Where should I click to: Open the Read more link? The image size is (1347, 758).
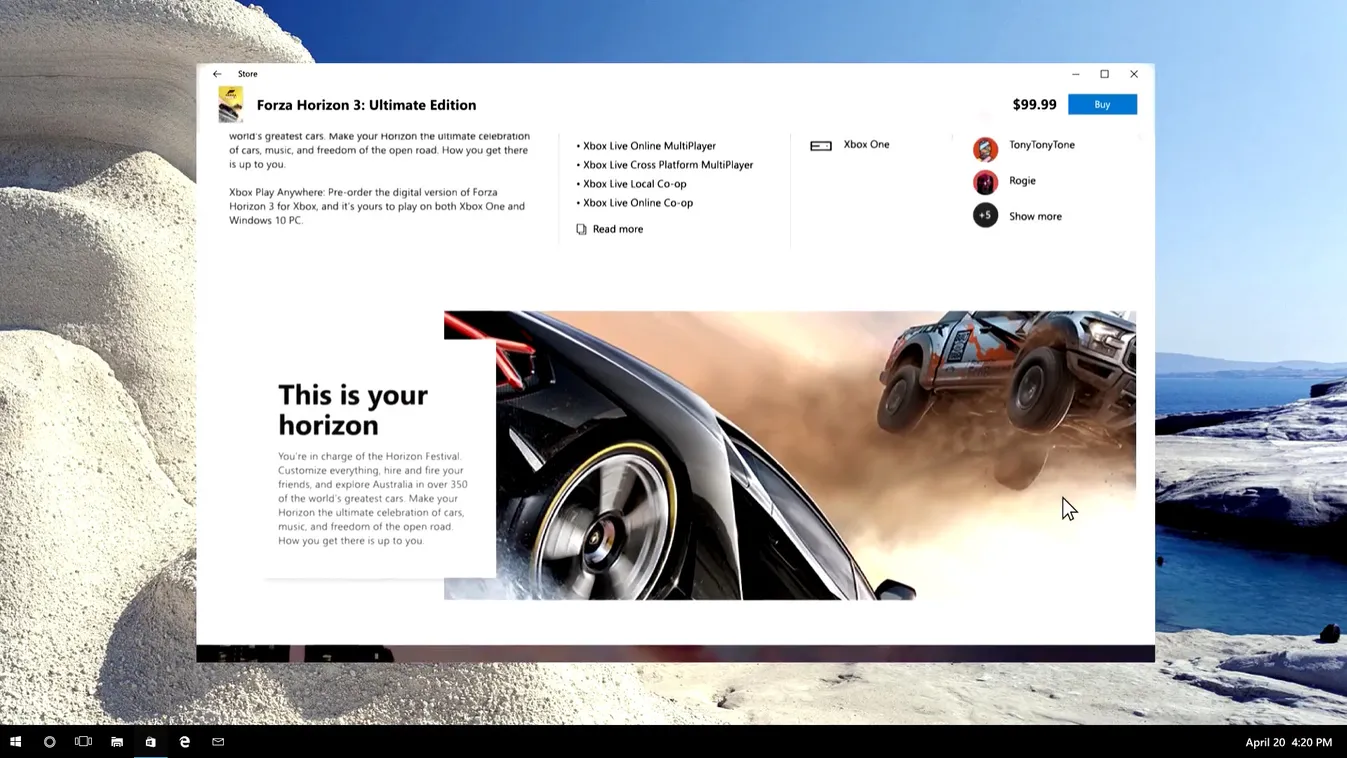pyautogui.click(x=617, y=229)
